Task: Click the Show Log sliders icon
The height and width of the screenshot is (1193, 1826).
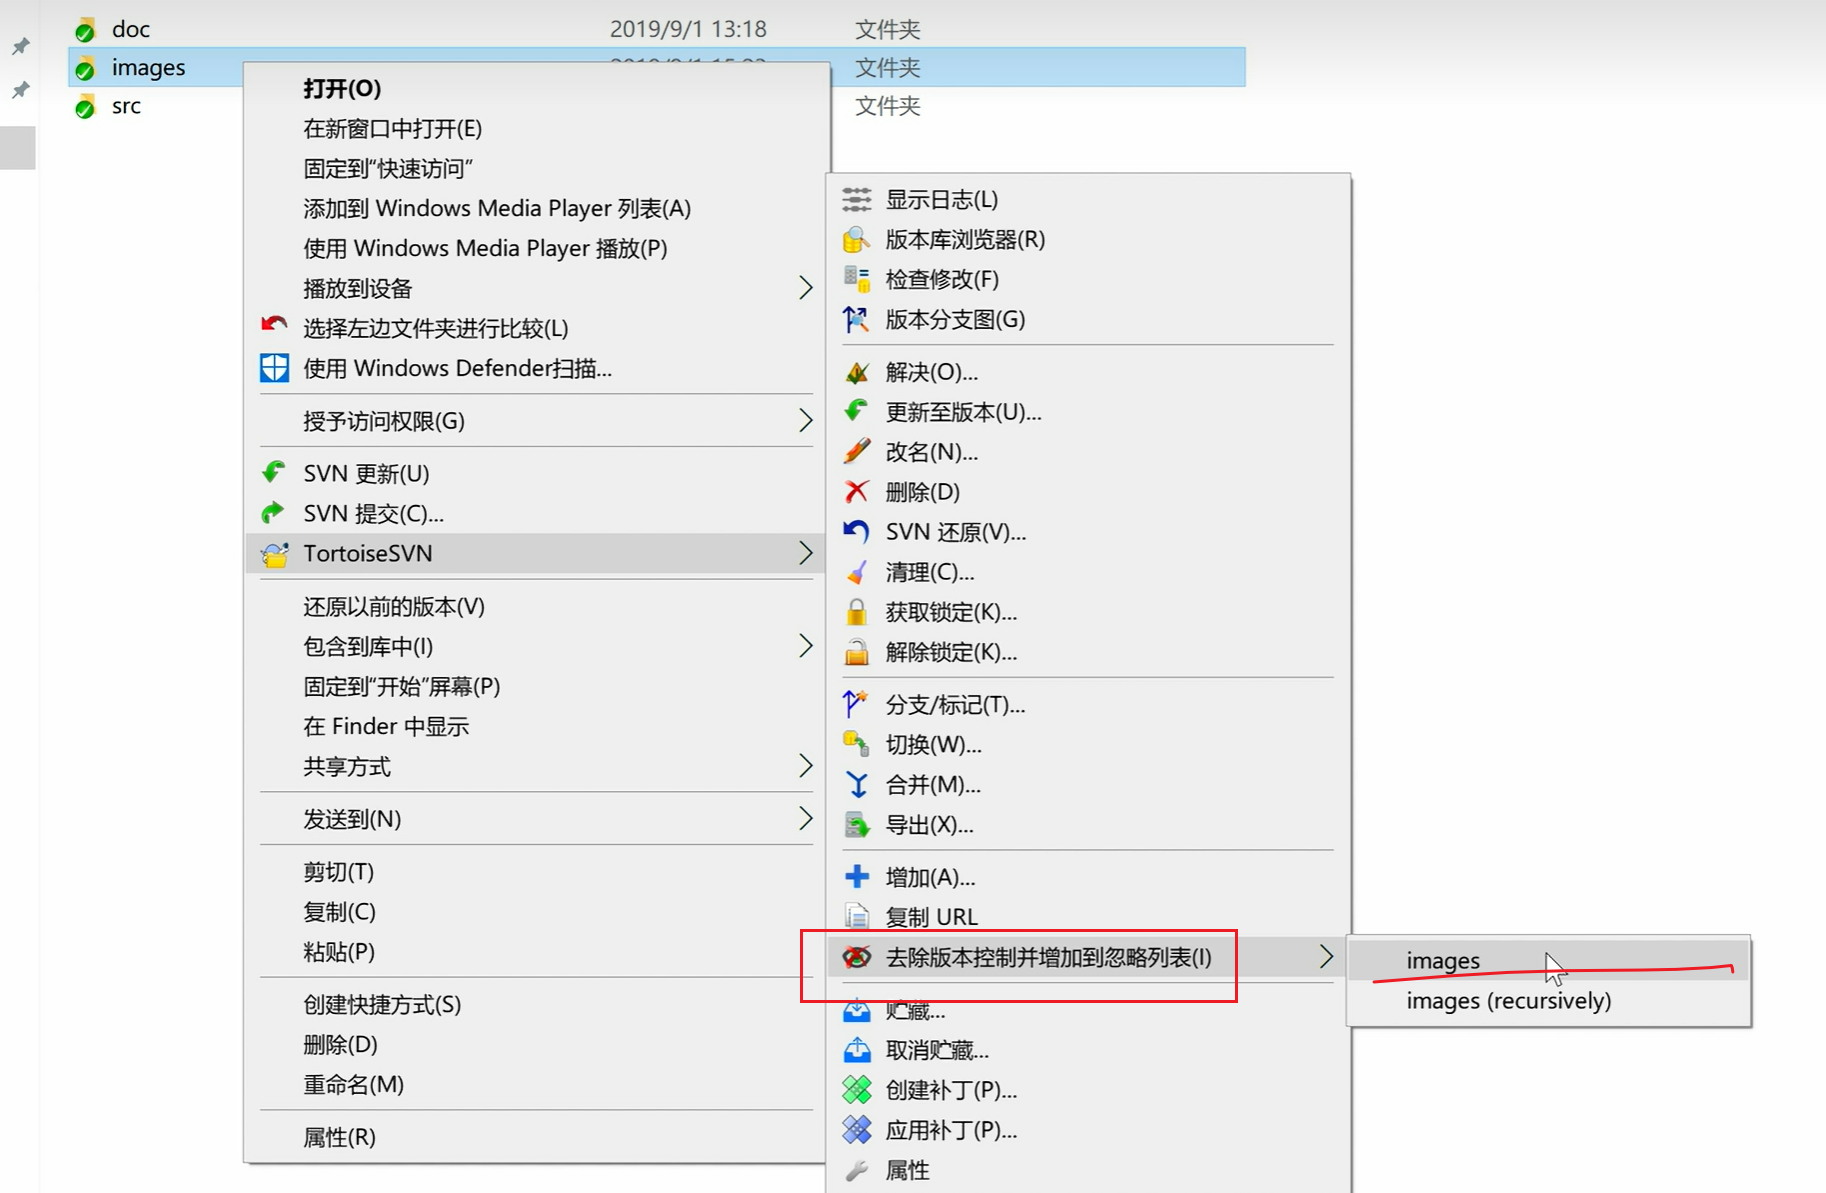Action: click(x=857, y=200)
